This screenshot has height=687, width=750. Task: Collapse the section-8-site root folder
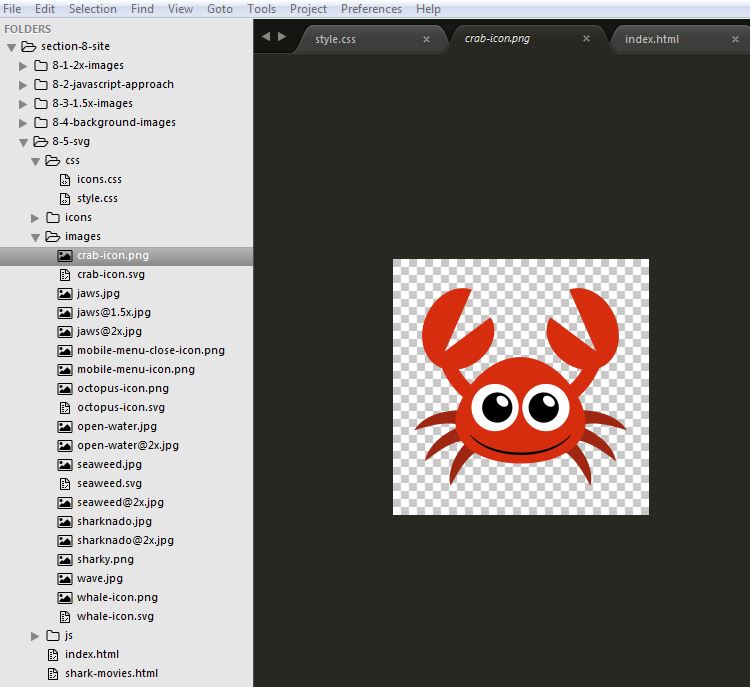[x=11, y=47]
